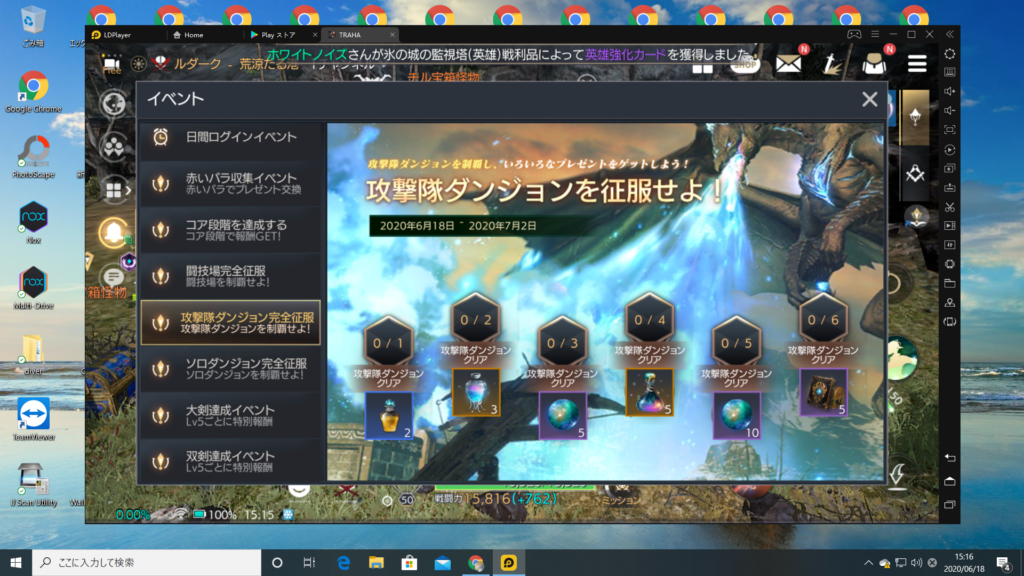Open the in-game bag inventory icon
Screen dimensions: 1024x576
pos(874,63)
